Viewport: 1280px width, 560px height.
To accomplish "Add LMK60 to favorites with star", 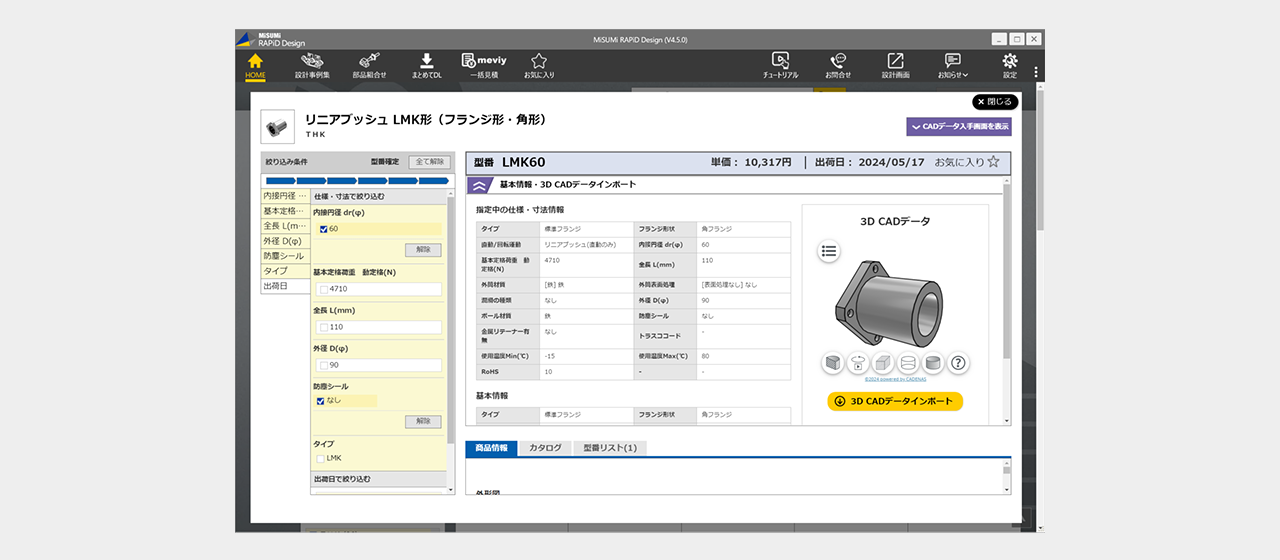I will click(x=993, y=162).
